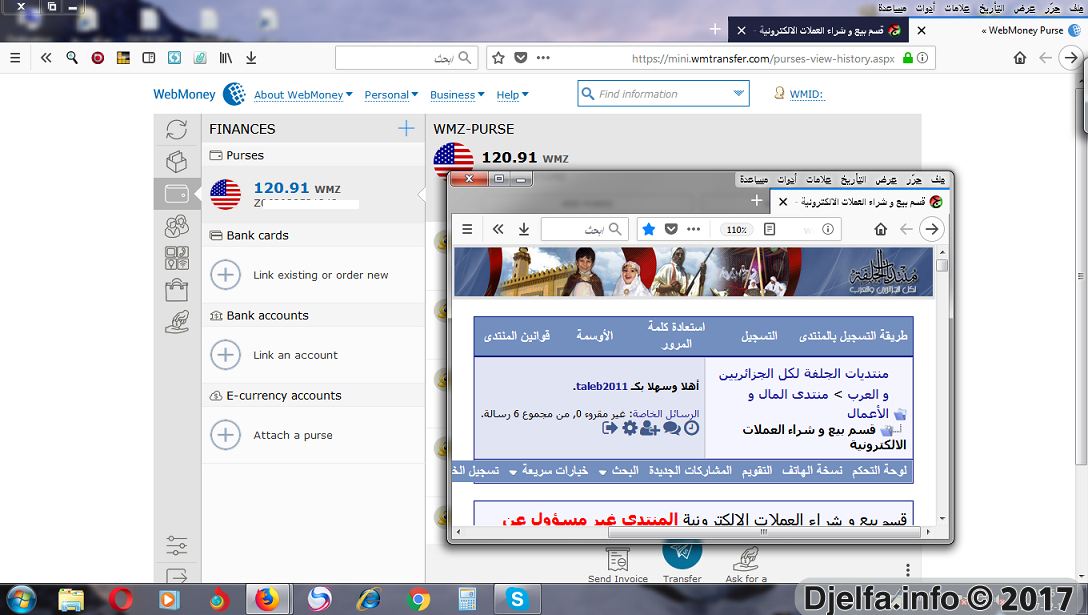Toggle reader view icon in forum window address bar
Screen dimensions: 1088x615
pos(770,229)
